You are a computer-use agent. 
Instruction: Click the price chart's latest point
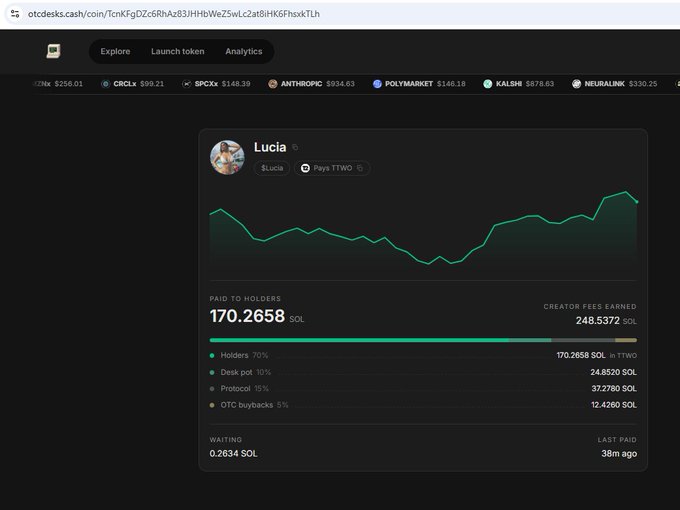[637, 202]
